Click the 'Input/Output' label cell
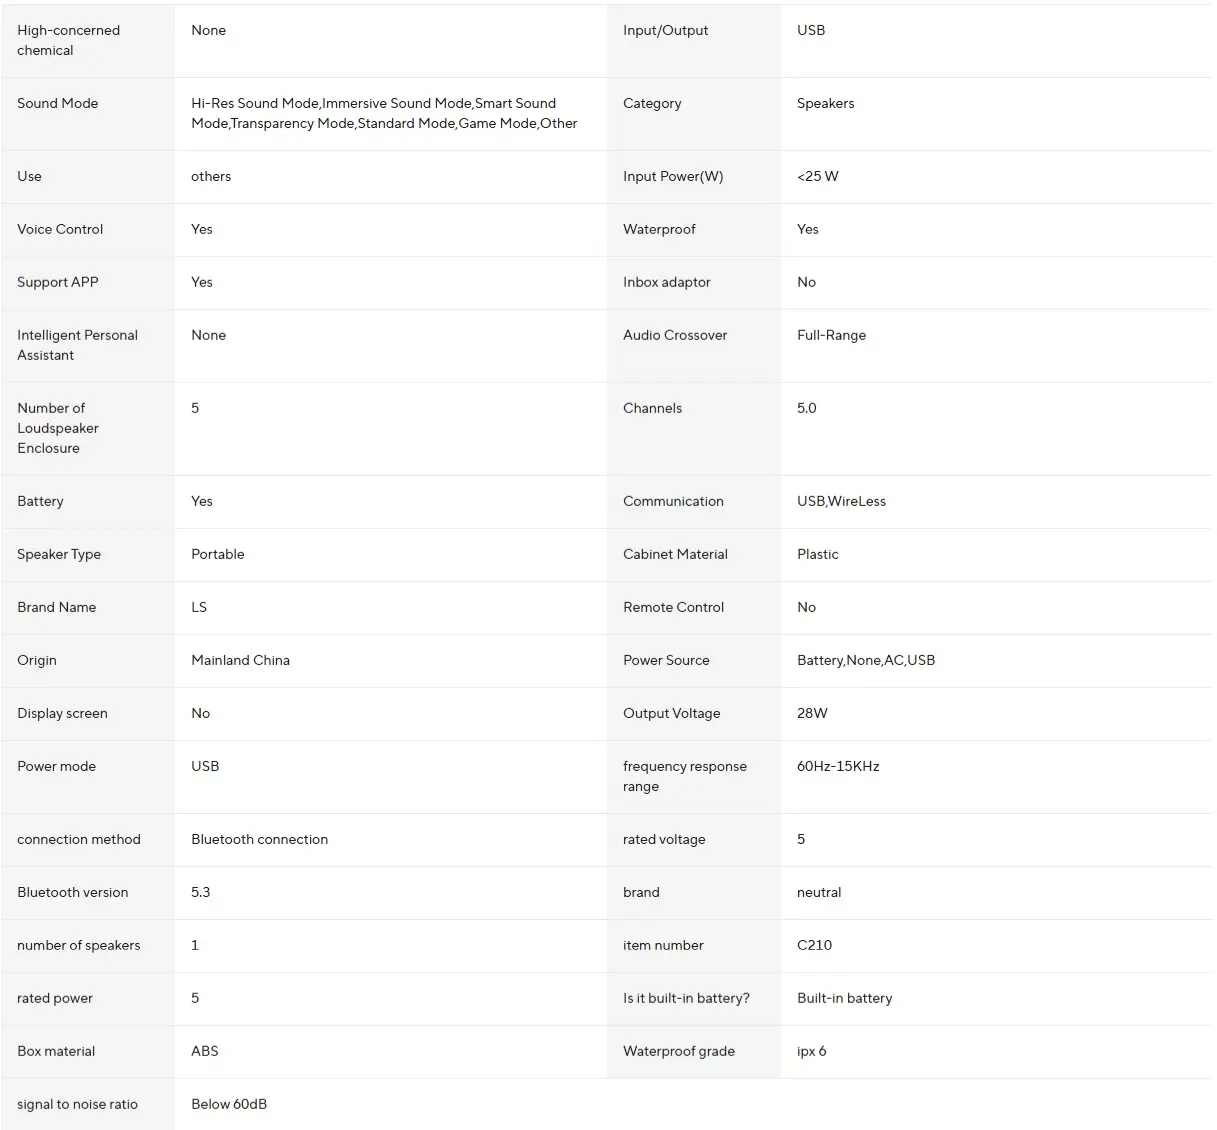The width and height of the screenshot is (1217, 1130). [665, 30]
